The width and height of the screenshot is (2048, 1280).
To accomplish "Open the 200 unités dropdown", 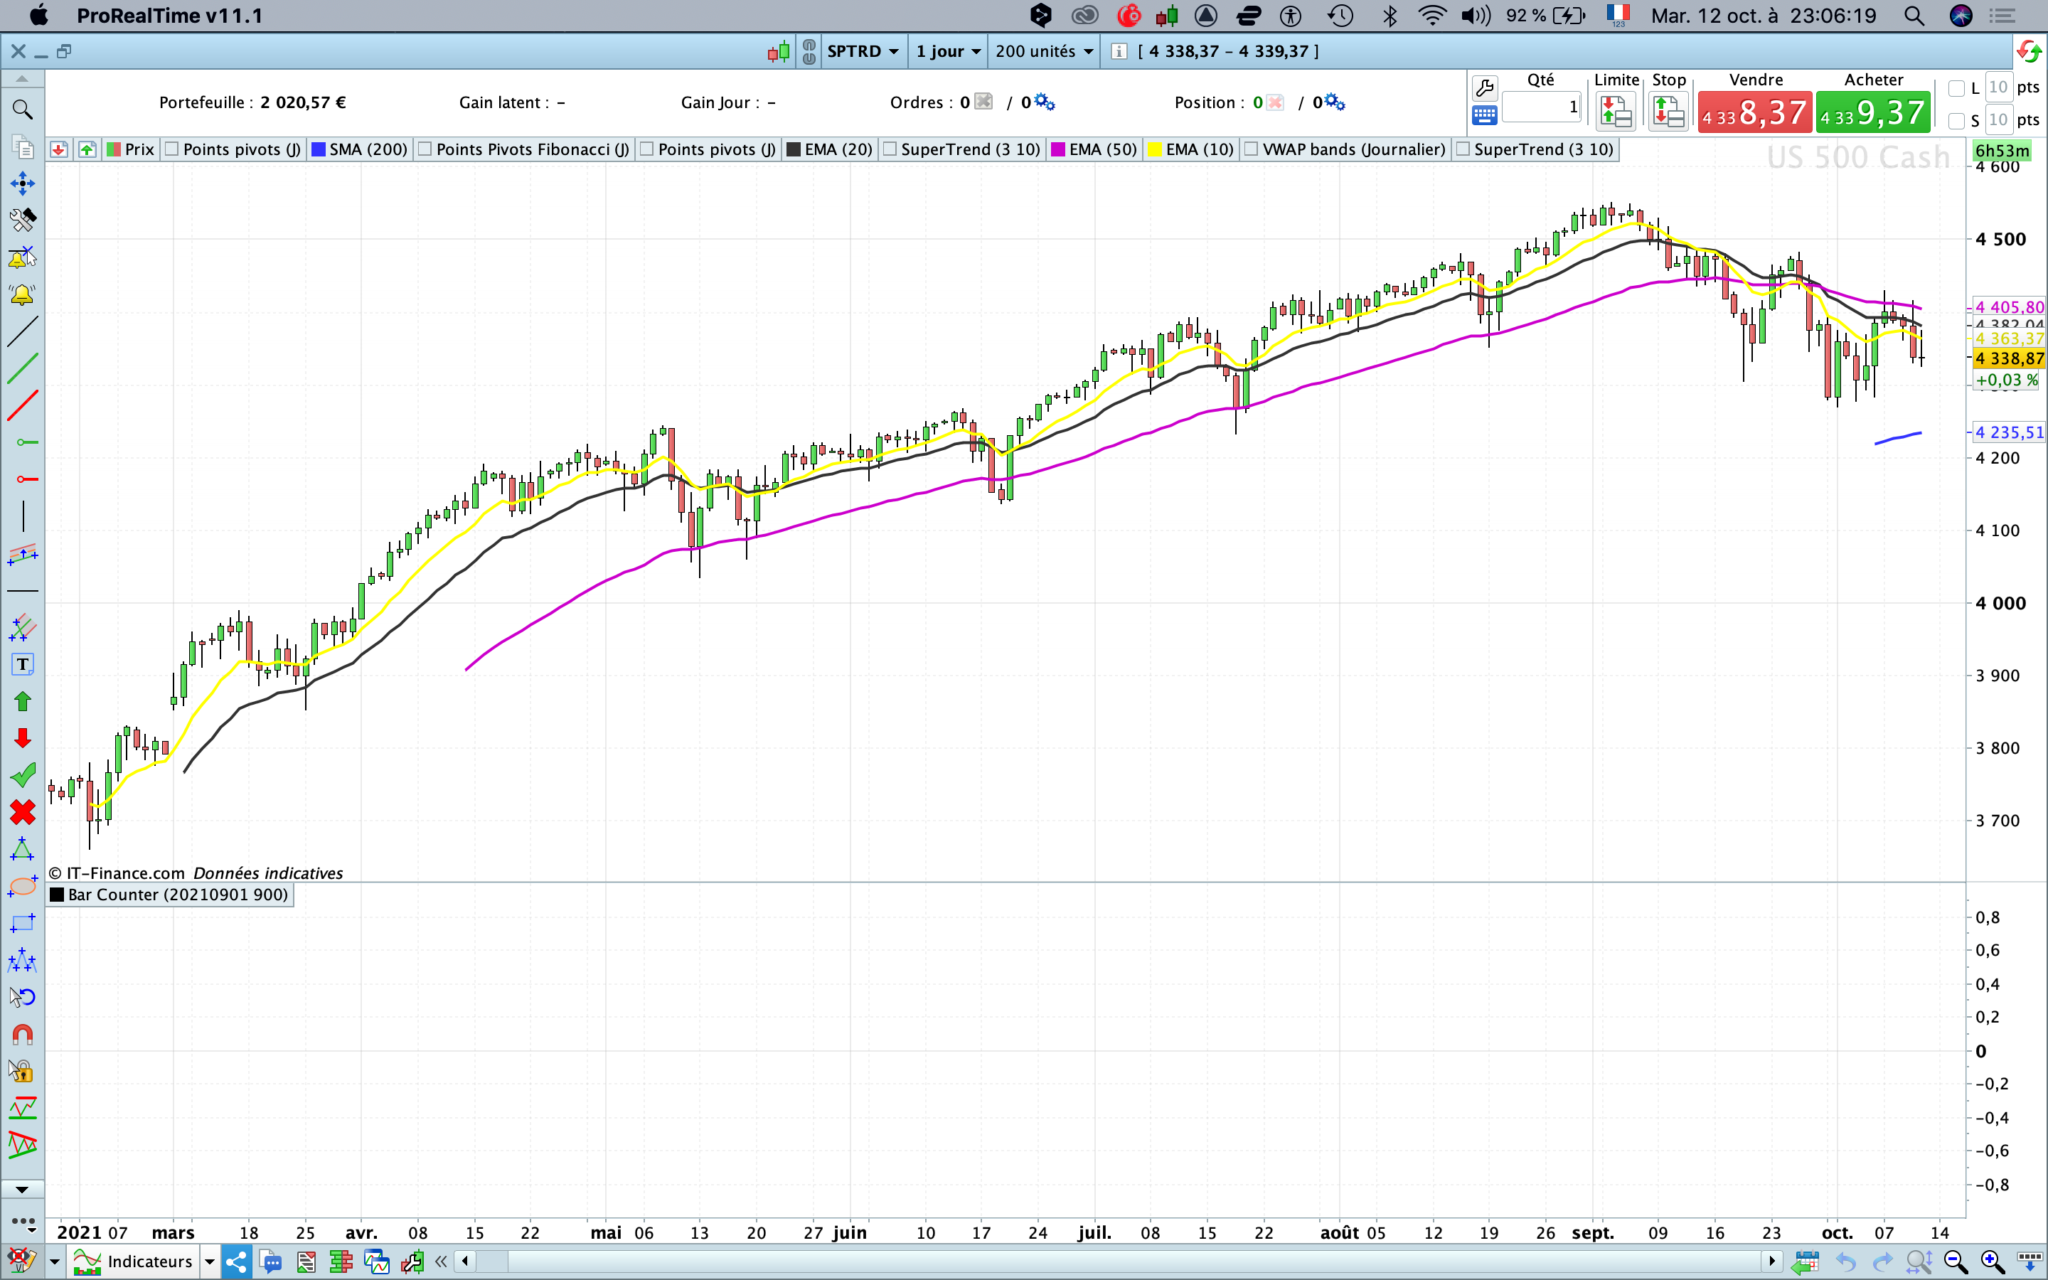I will (x=1043, y=51).
